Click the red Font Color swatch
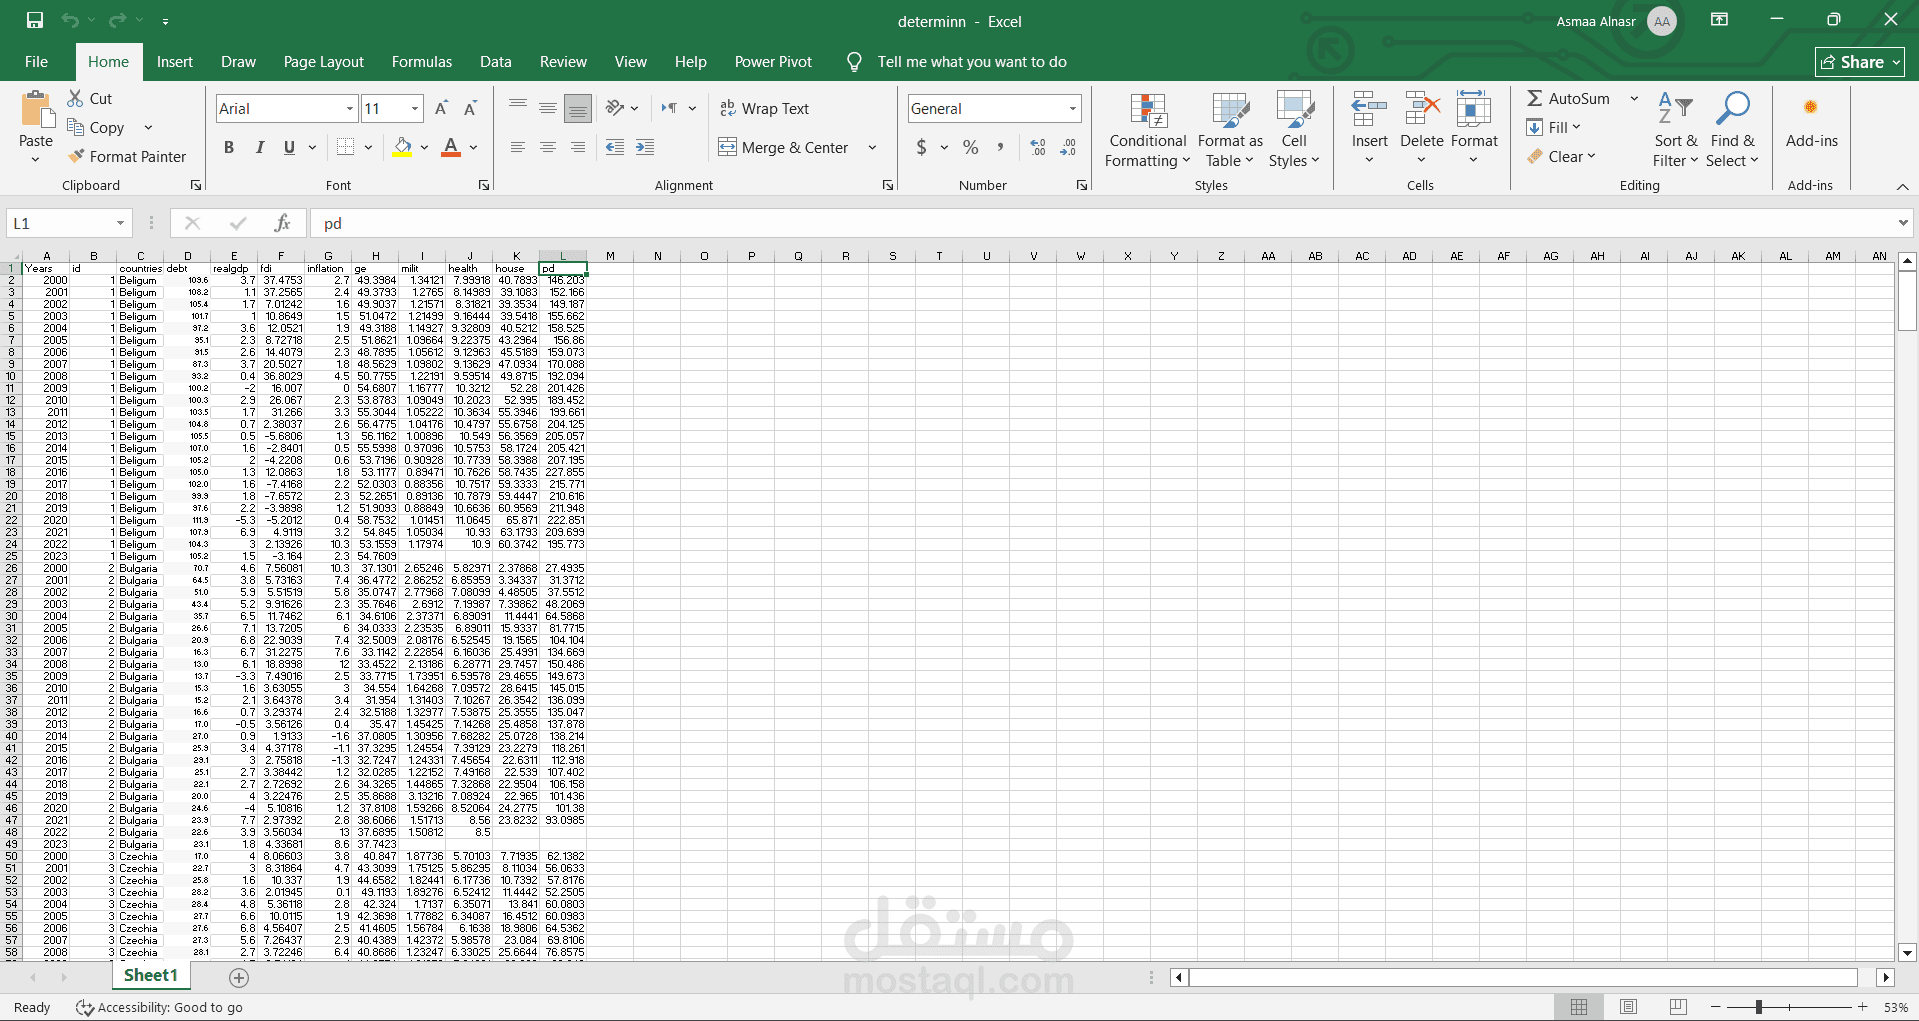The width and height of the screenshot is (1919, 1021). pos(451,147)
